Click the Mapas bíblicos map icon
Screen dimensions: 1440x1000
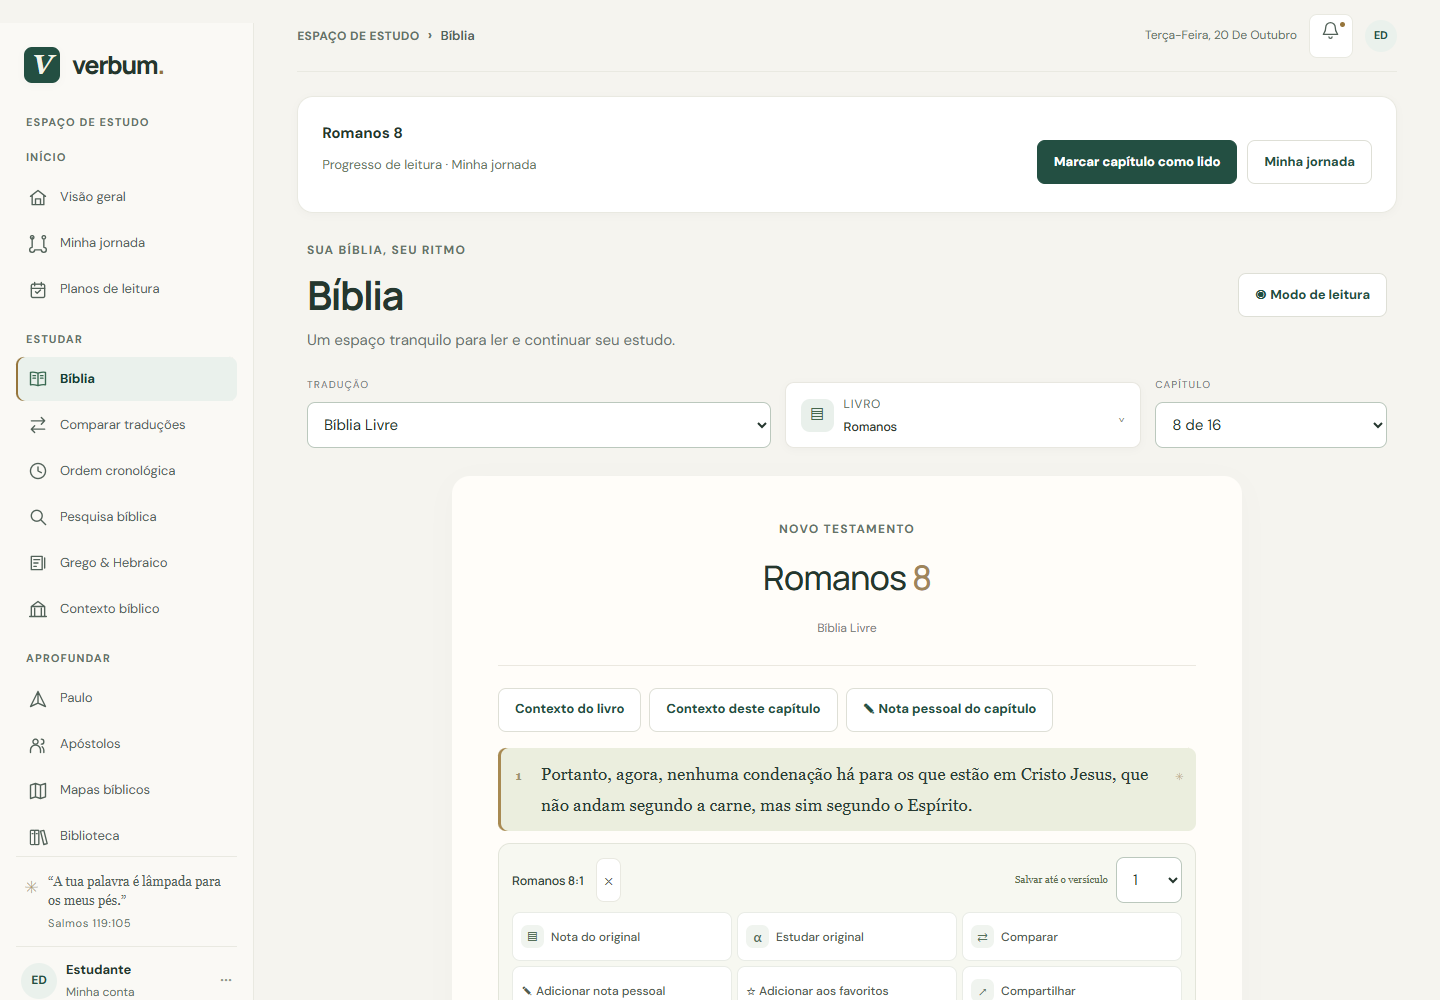click(x=38, y=790)
